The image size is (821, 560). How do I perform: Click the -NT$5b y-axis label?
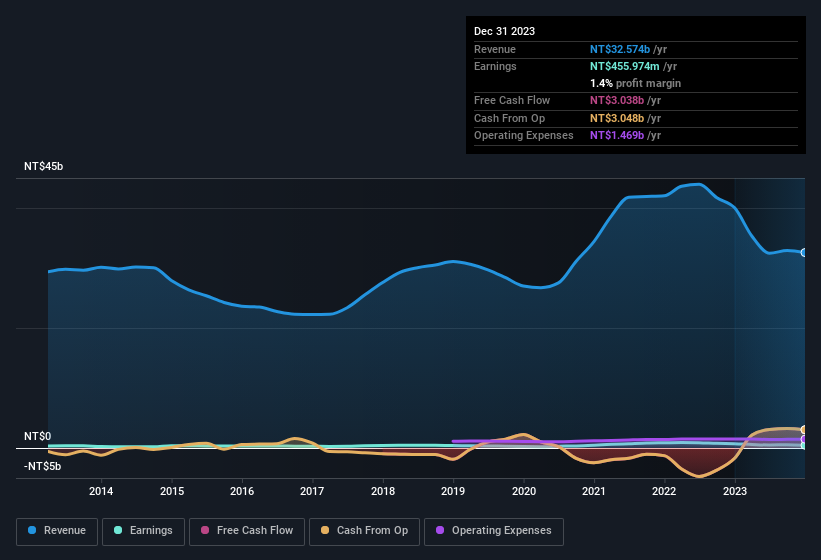(42, 466)
